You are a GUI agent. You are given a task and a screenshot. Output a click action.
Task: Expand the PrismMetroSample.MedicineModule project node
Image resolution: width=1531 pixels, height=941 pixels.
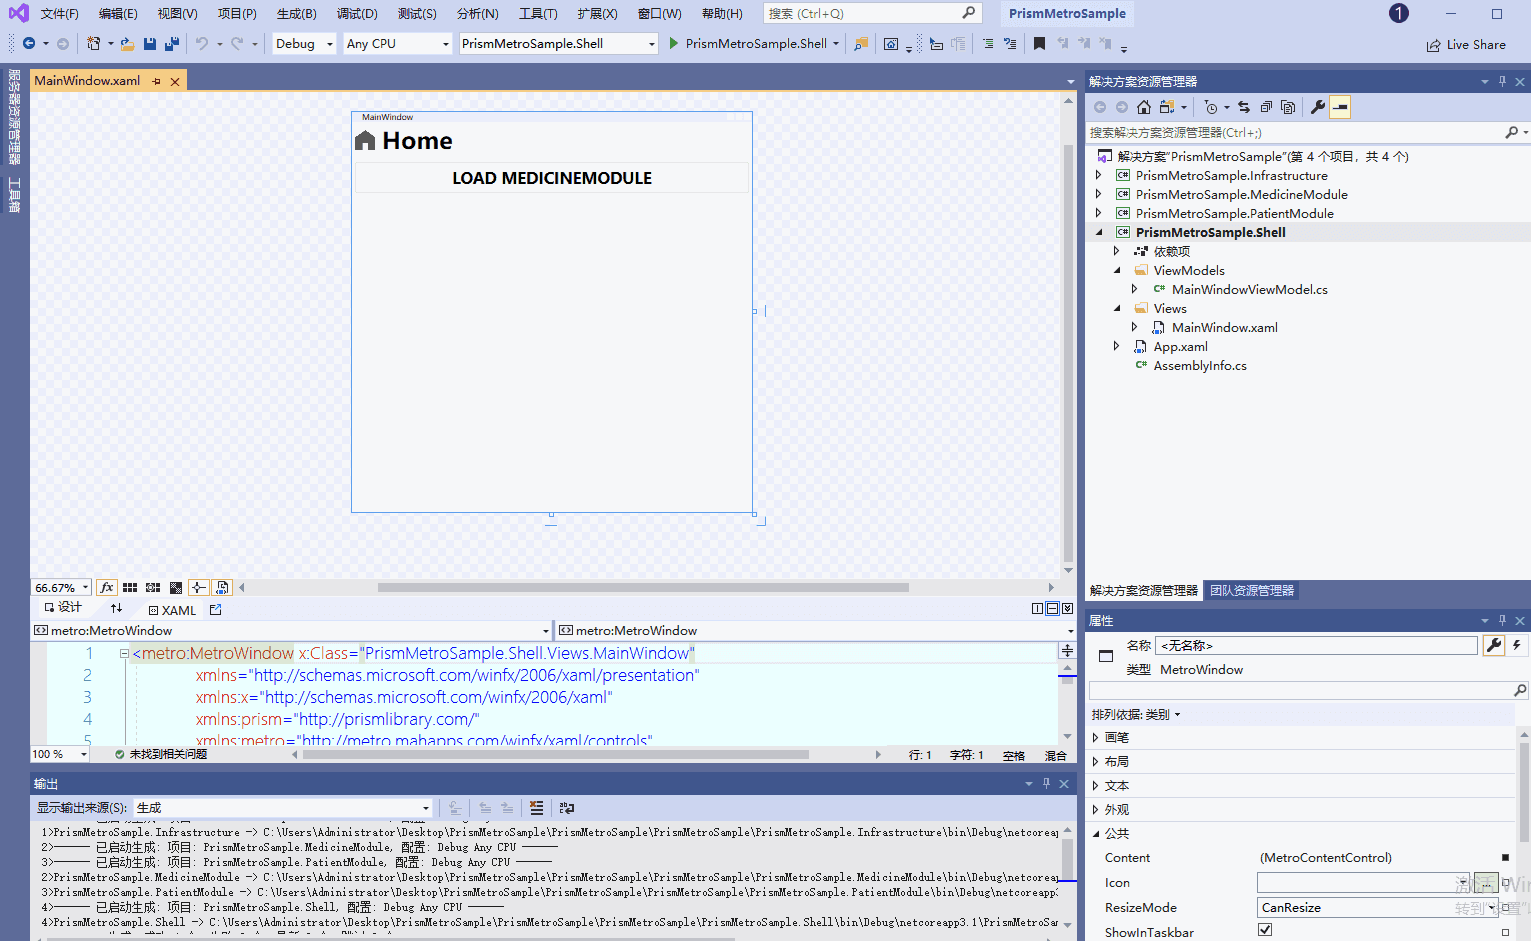(x=1099, y=194)
